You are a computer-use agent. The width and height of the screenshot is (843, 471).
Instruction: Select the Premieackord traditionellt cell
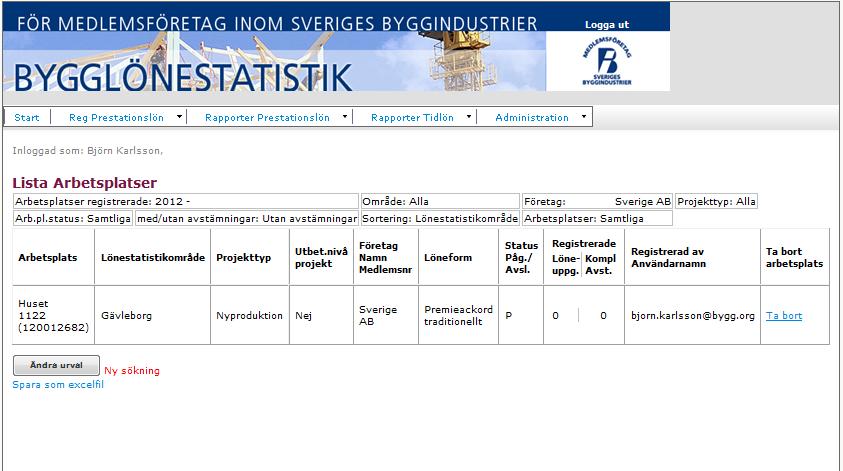click(x=459, y=315)
